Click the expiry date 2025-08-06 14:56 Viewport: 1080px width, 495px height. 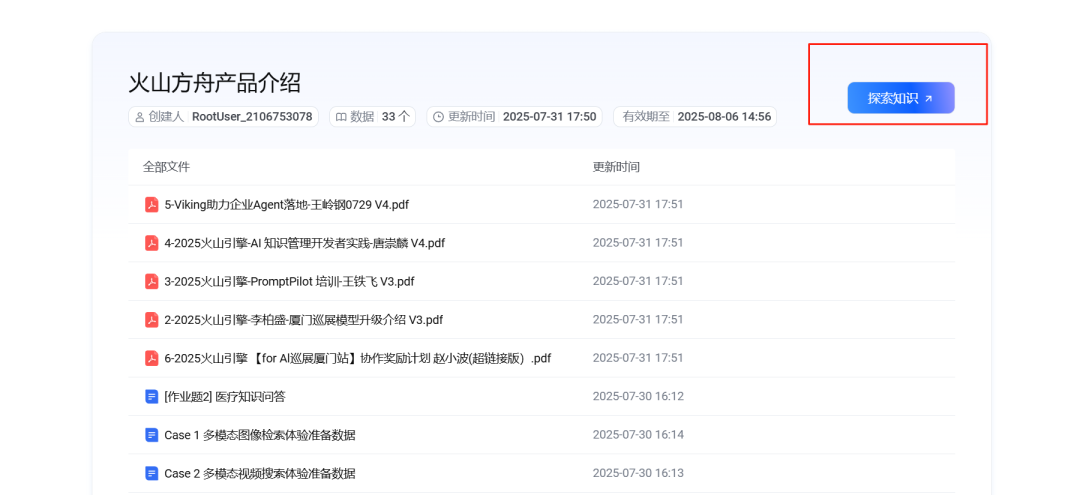pyautogui.click(x=725, y=117)
